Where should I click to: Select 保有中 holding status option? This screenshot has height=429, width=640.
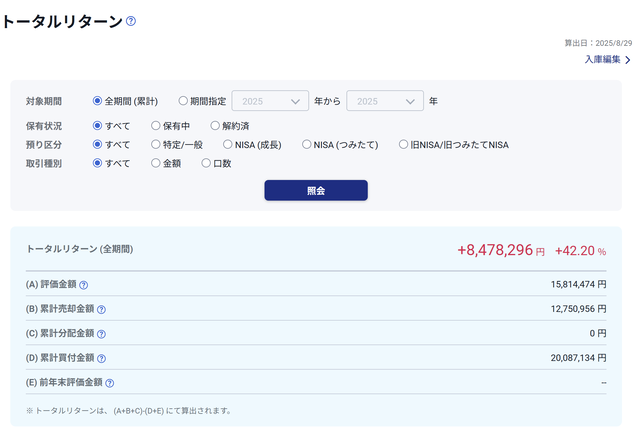coord(156,126)
